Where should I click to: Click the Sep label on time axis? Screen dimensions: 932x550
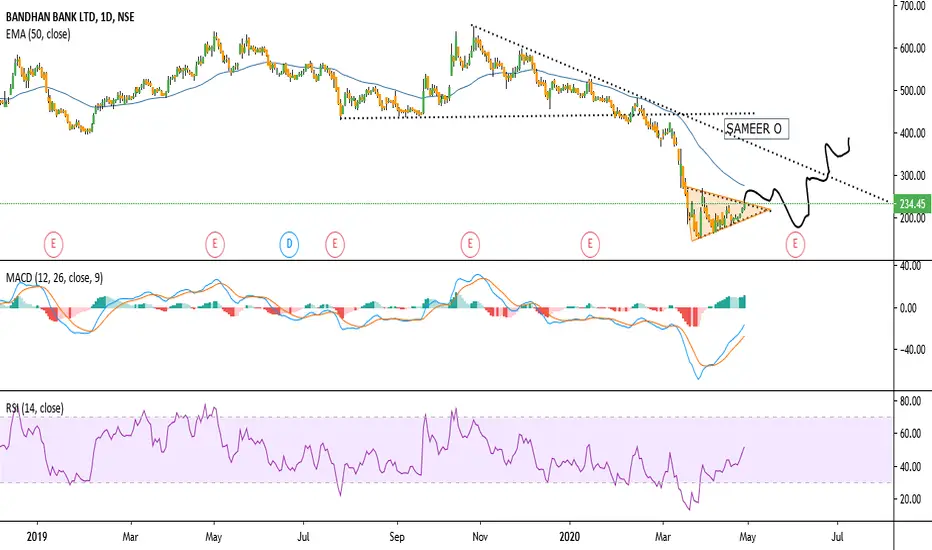pos(397,537)
